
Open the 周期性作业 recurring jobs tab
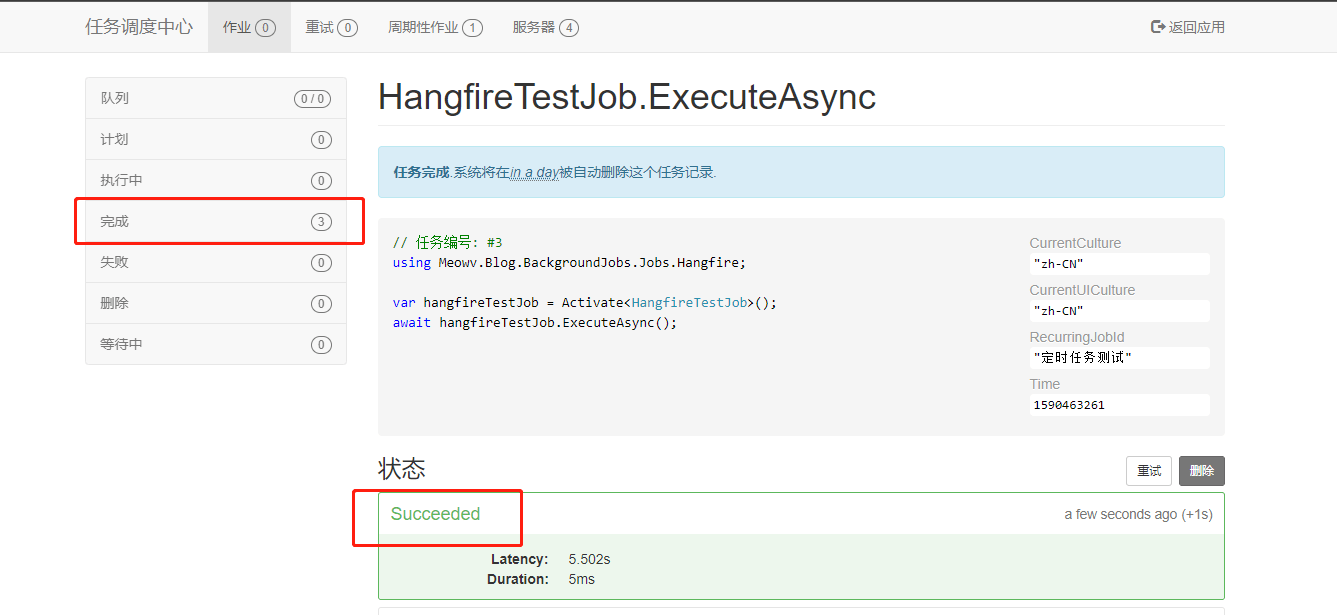coord(435,27)
